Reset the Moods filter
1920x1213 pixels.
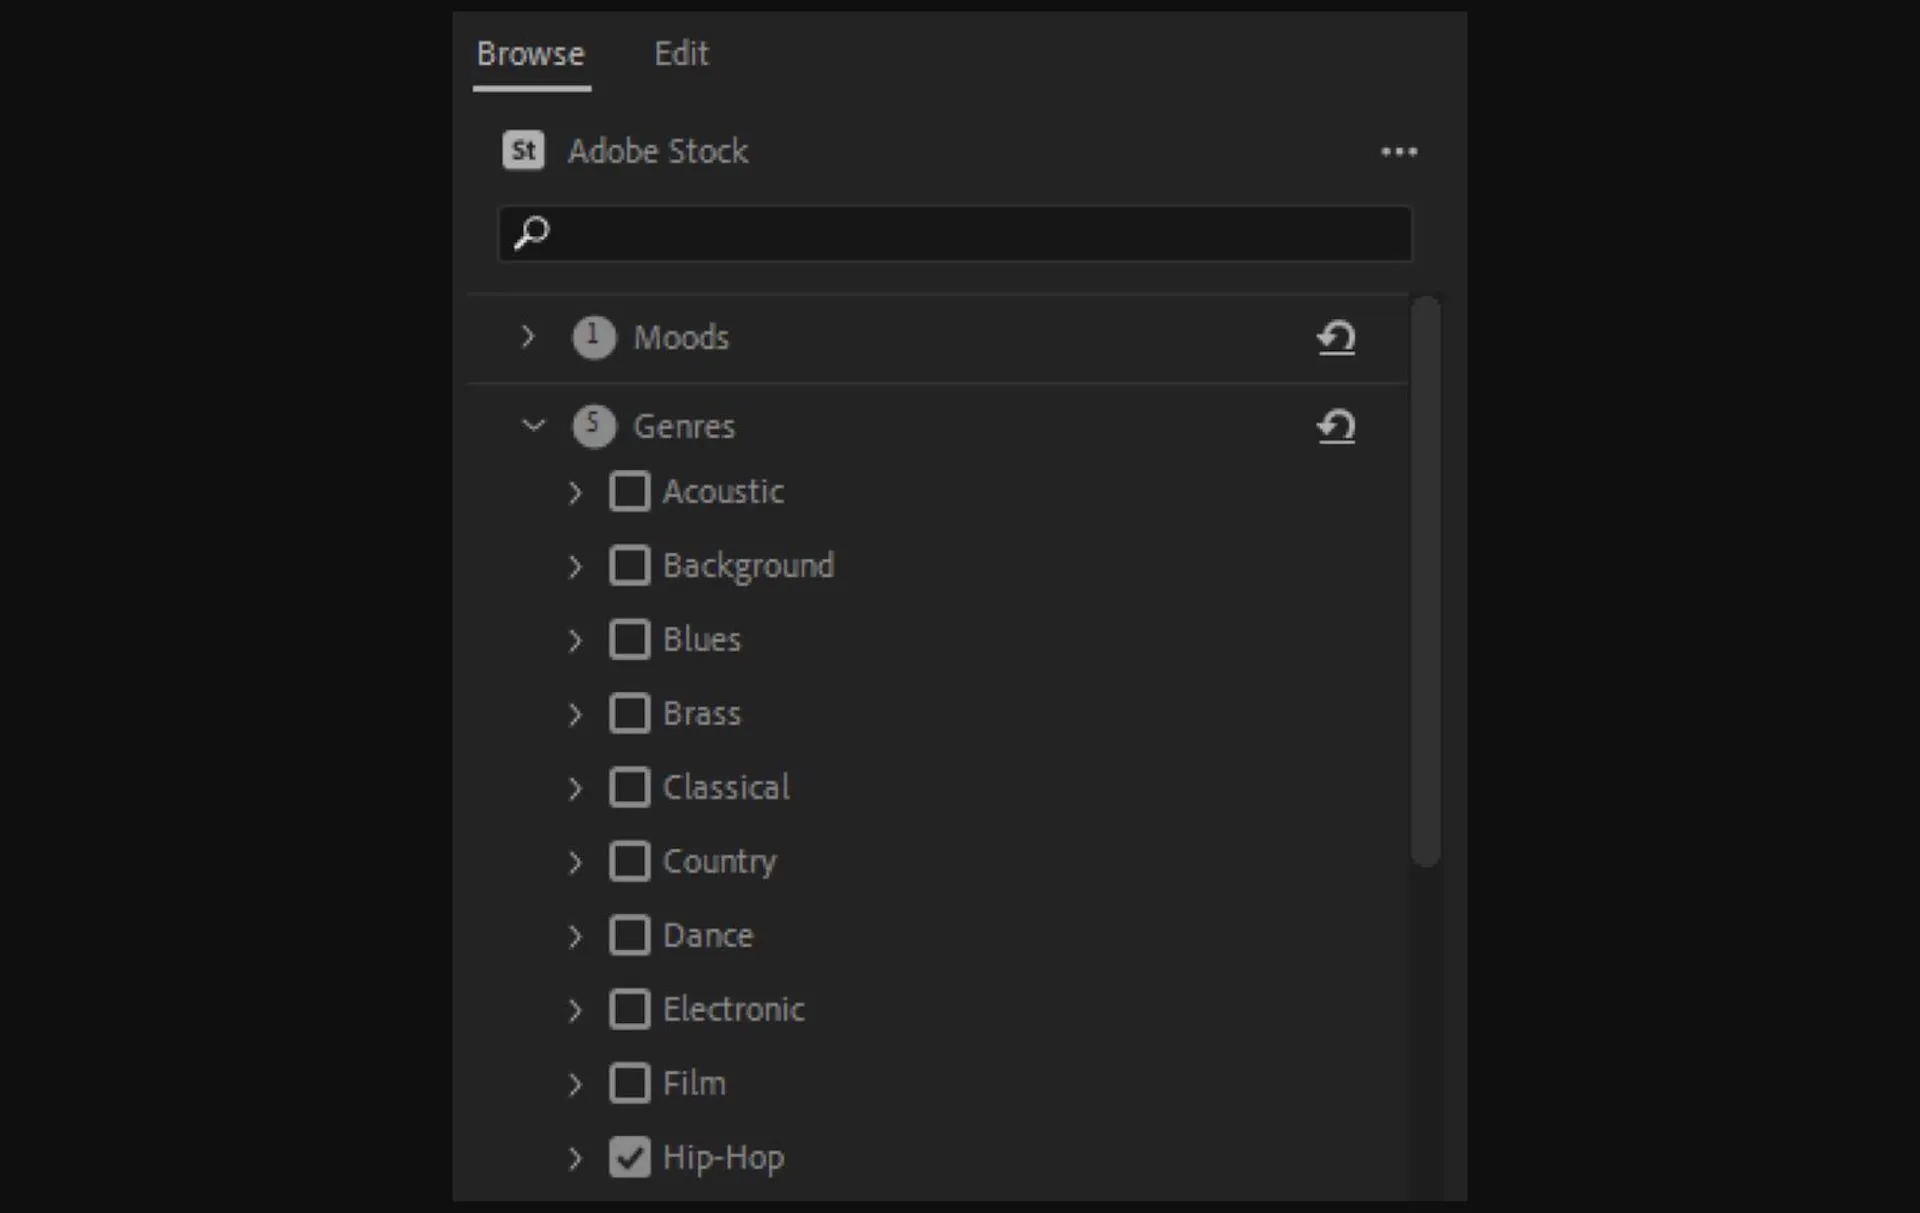1337,338
